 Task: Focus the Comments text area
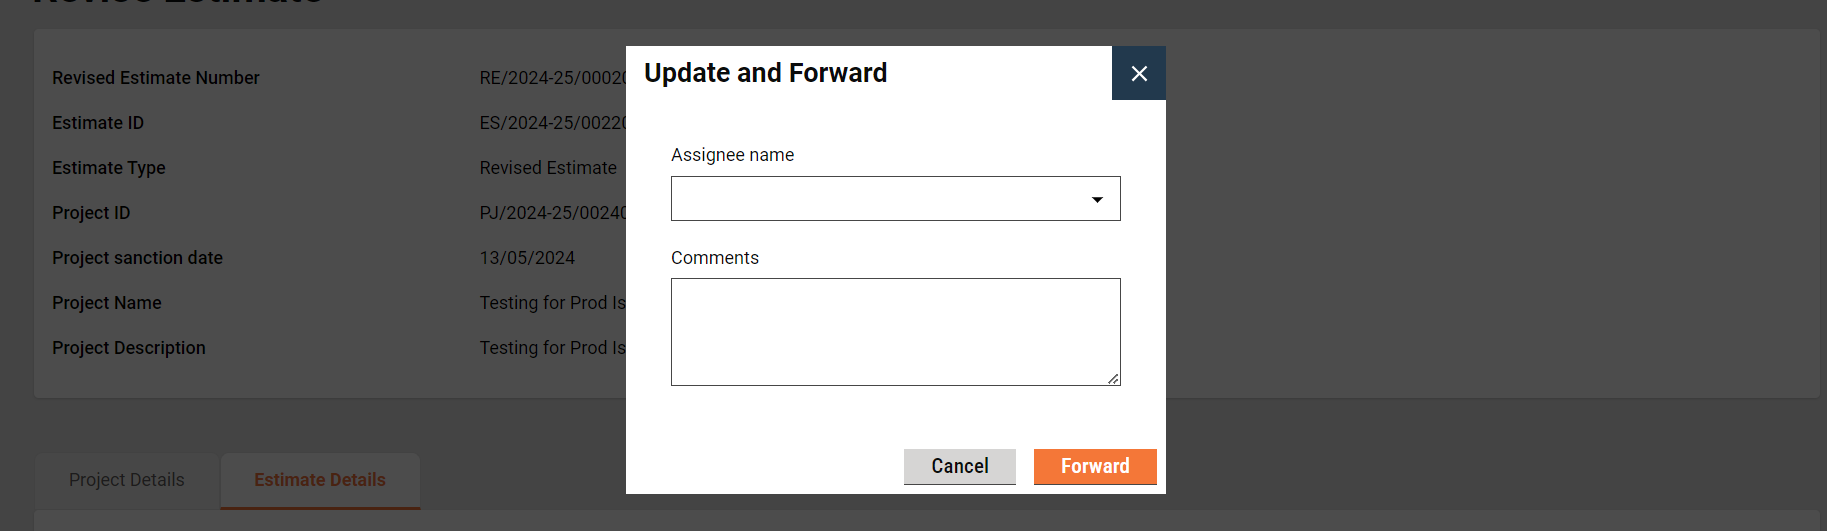pos(895,331)
